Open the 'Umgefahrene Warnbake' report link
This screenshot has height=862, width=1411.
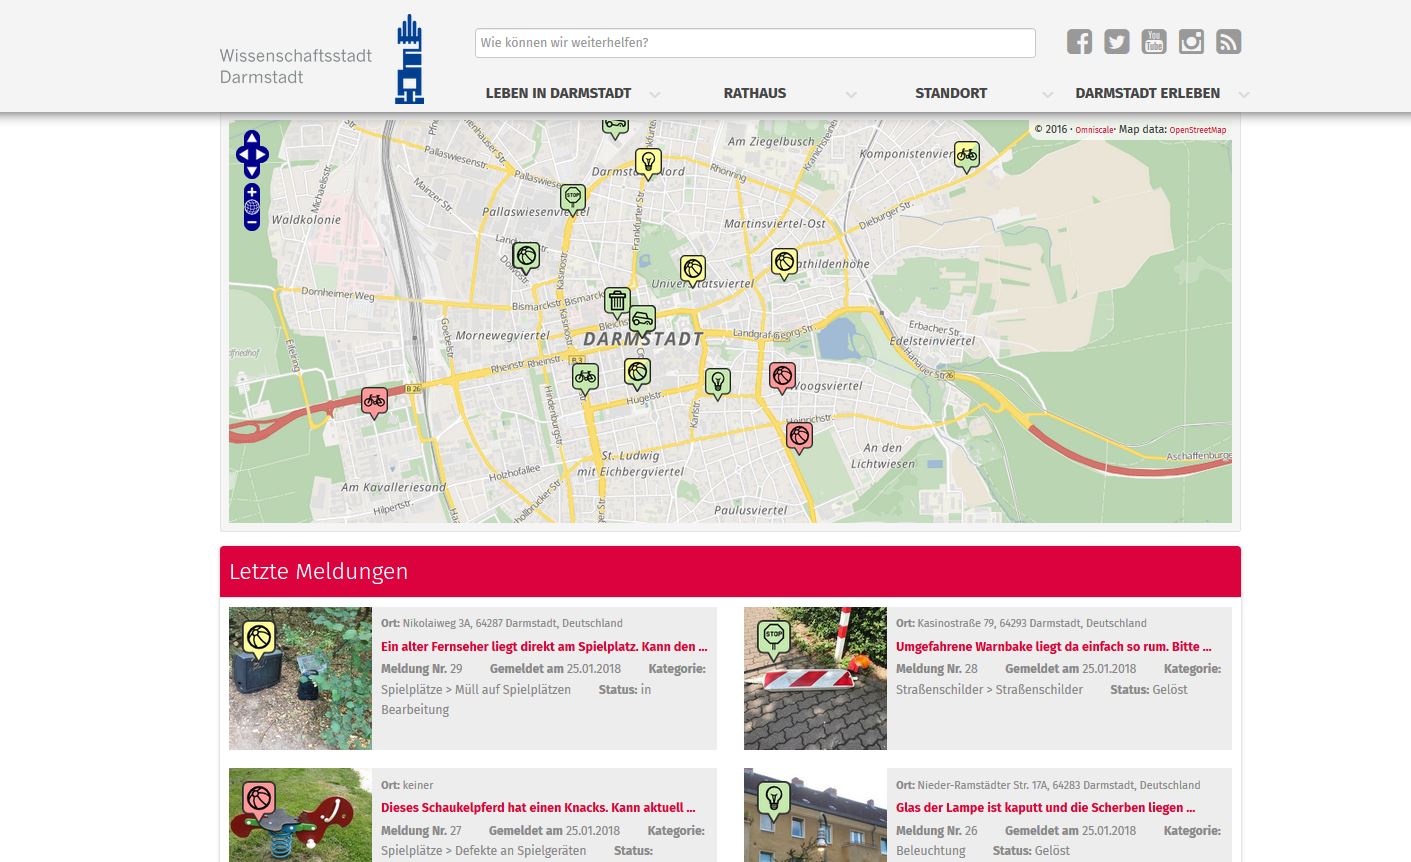coord(1053,647)
